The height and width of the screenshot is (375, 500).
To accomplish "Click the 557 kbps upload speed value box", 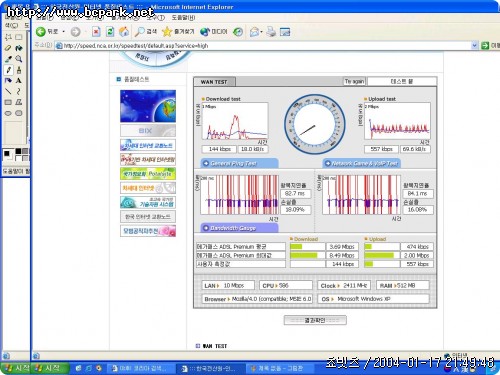I will click(382, 149).
